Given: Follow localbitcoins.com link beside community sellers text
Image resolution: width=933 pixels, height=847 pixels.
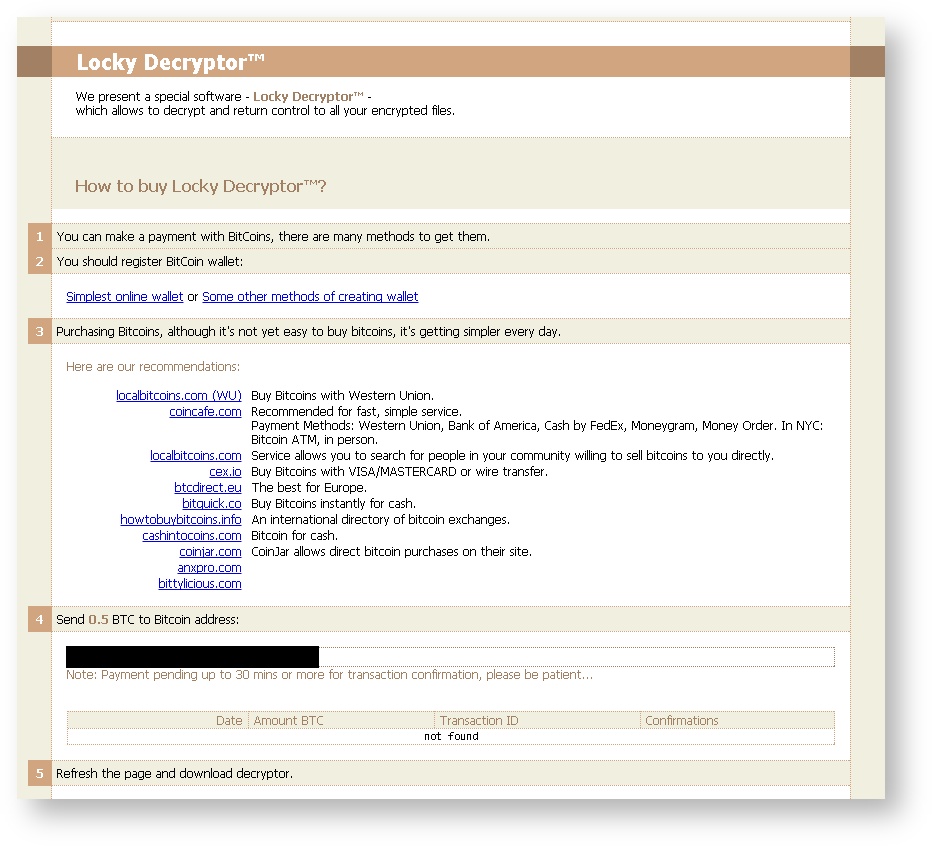Looking at the screenshot, I should 196,455.
